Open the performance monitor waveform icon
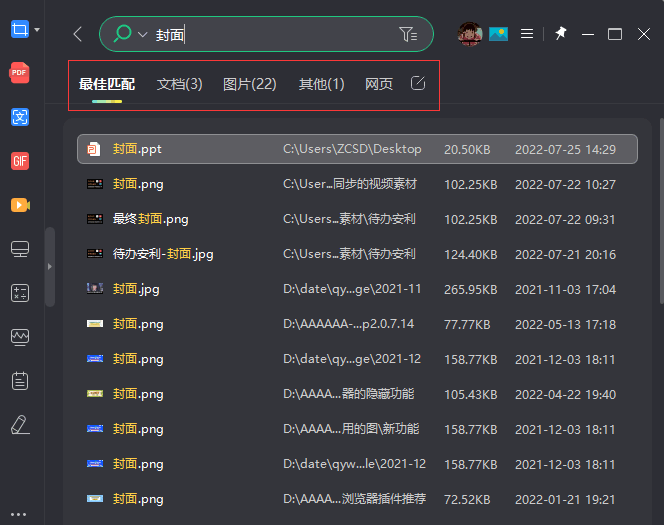The image size is (664, 525). point(20,337)
